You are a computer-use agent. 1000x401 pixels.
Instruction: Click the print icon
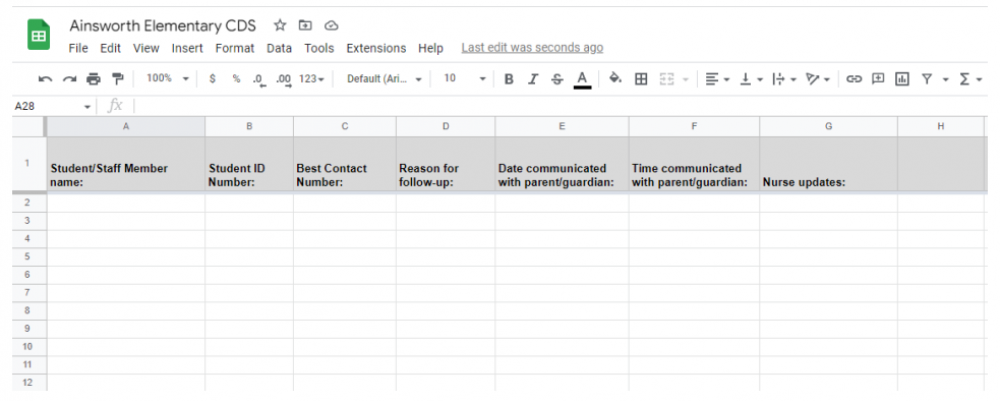(x=94, y=79)
